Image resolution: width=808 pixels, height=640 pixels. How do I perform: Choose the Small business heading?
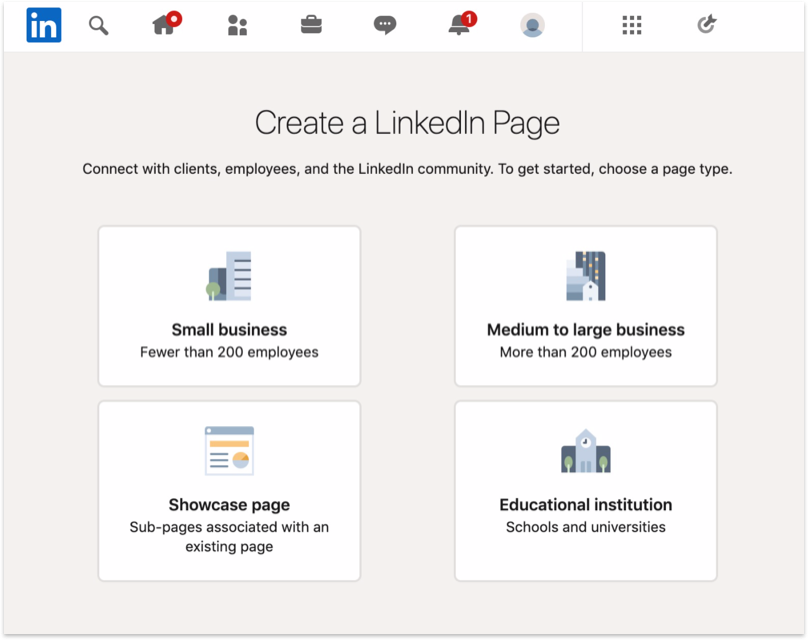[x=229, y=330]
